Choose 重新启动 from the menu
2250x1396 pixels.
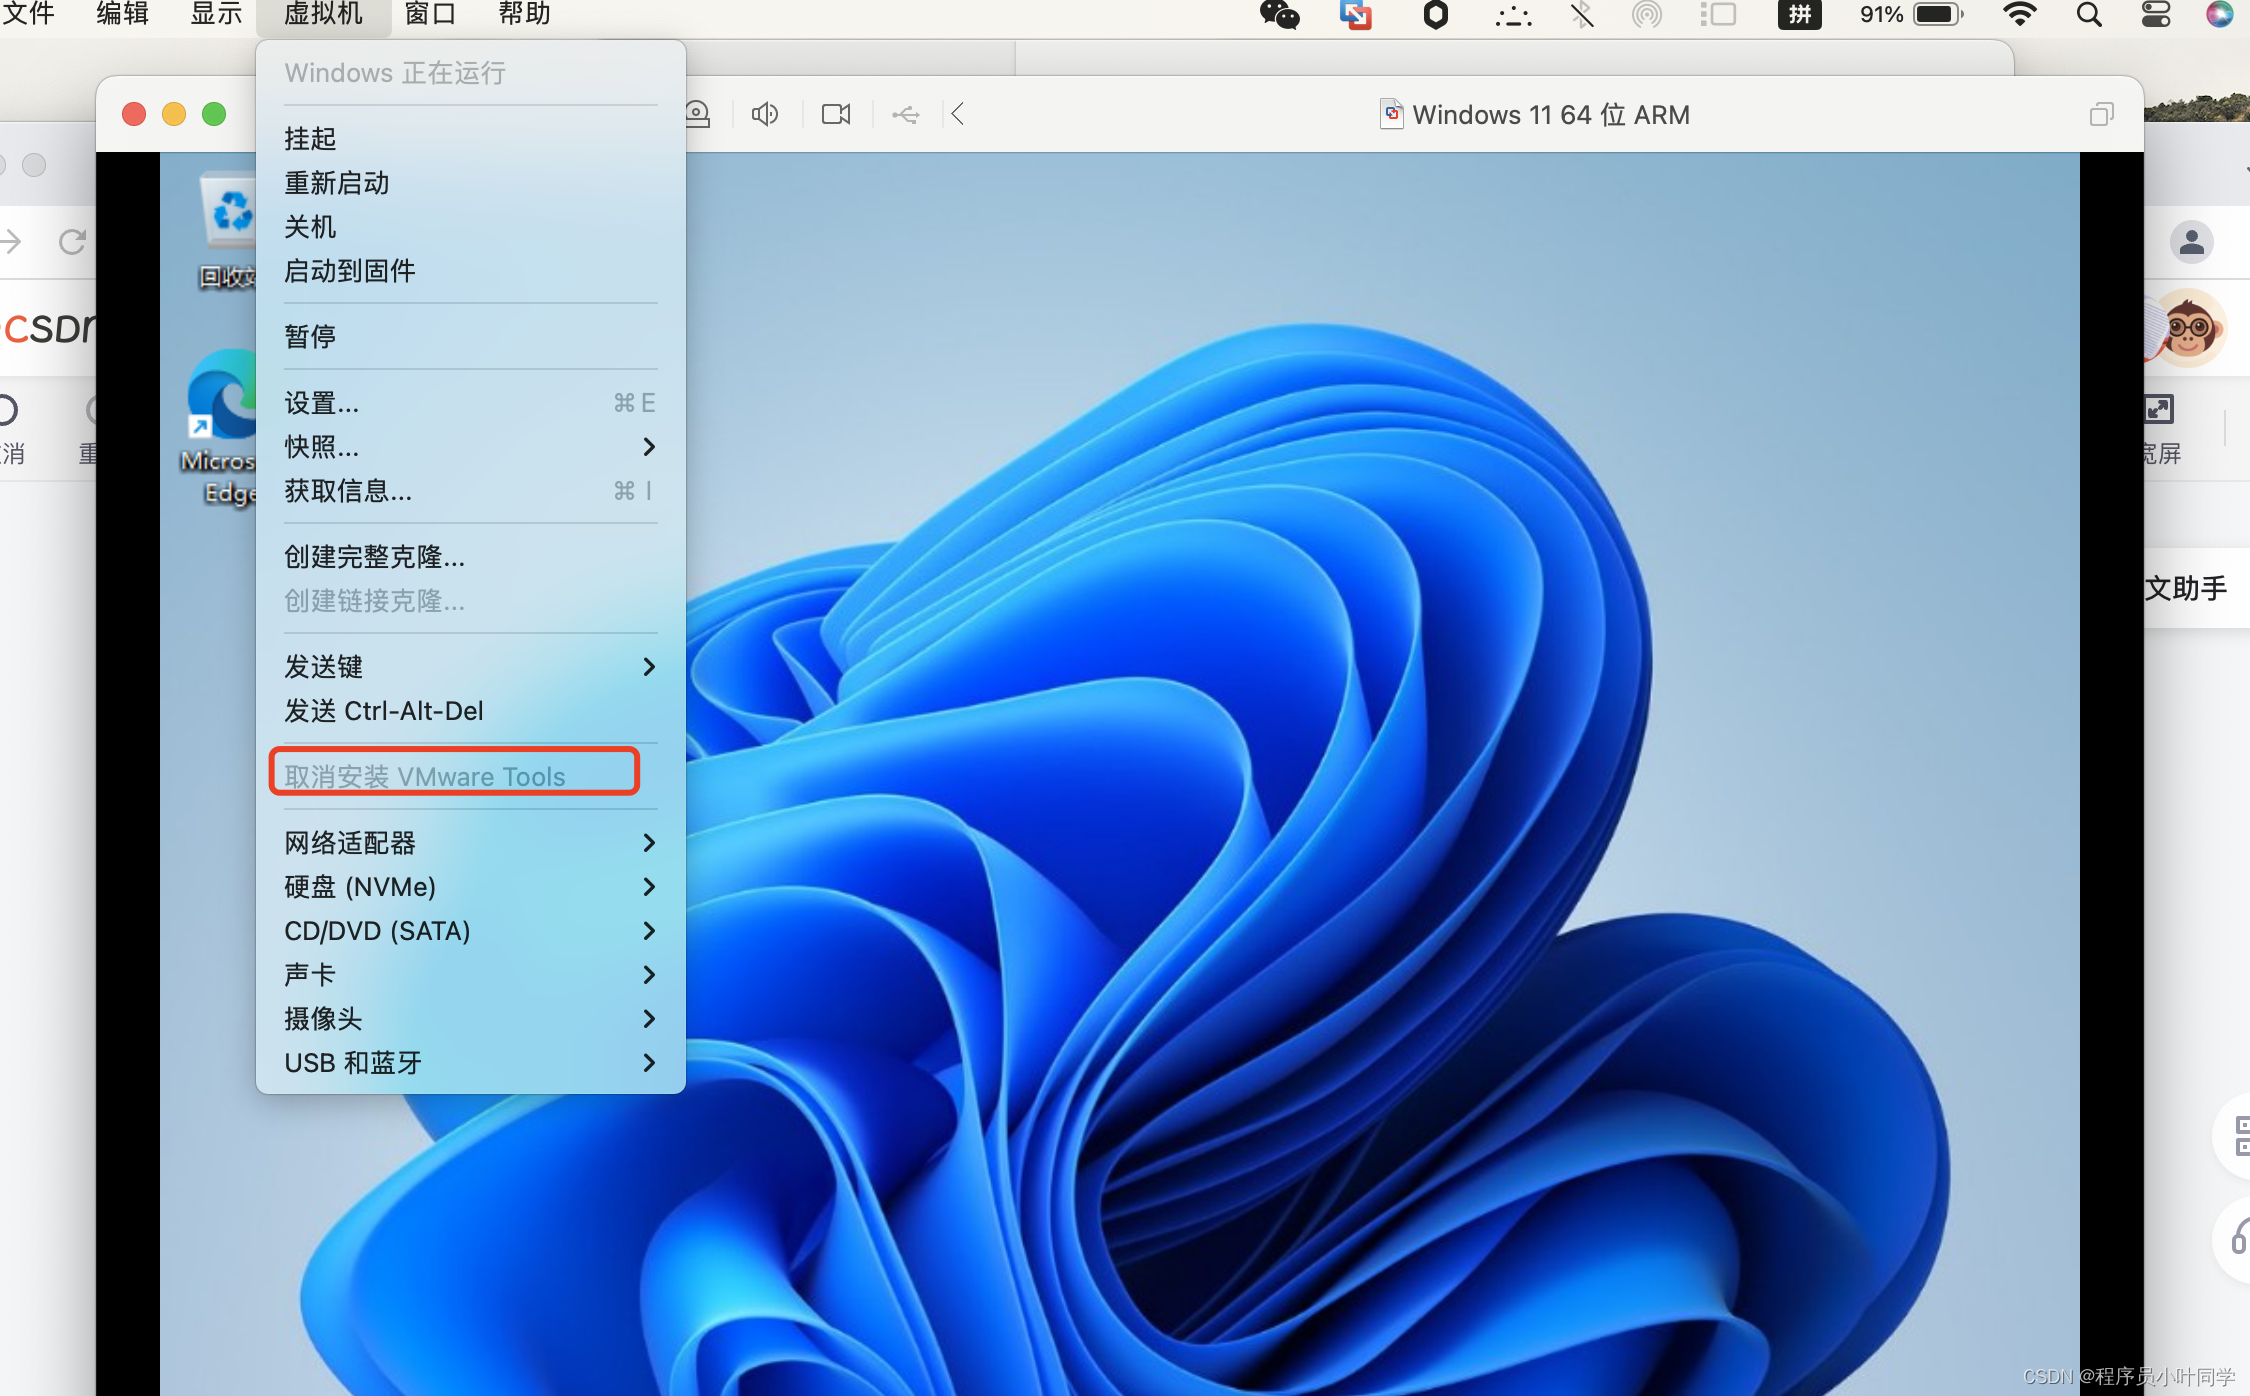tap(337, 183)
